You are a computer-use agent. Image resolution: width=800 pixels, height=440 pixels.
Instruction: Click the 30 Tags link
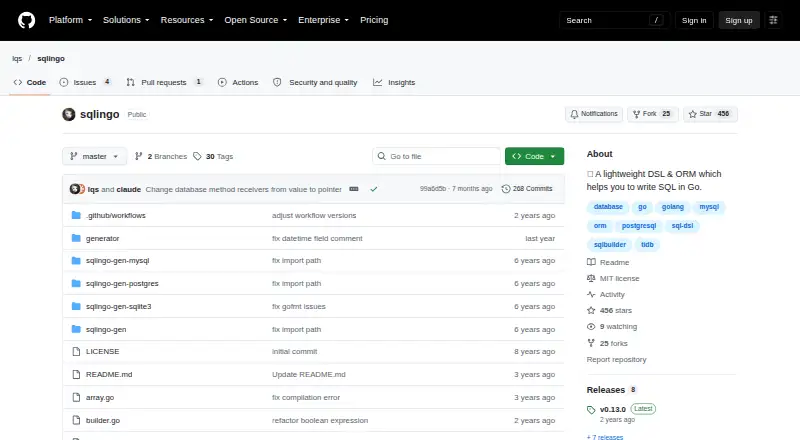pos(213,156)
